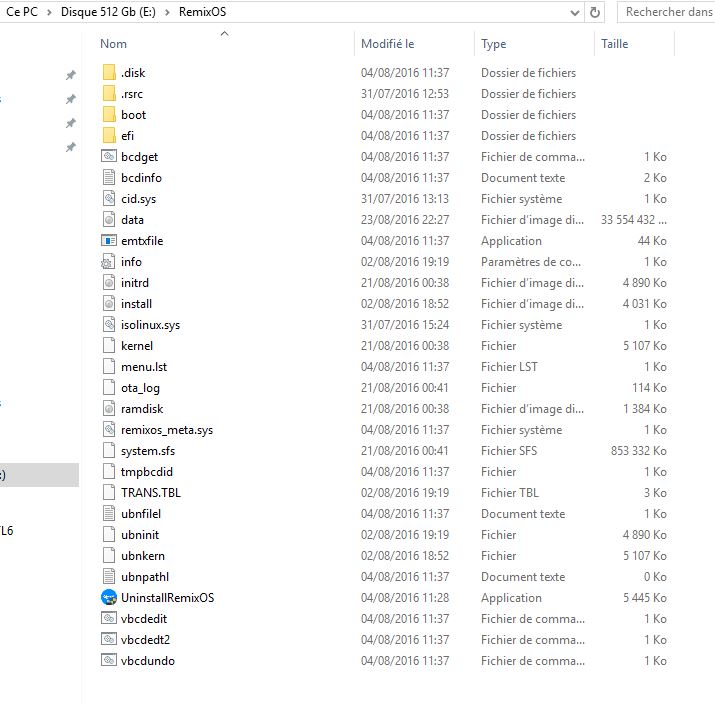Click the 853 332 Ko size value
This screenshot has width=715, height=710.
click(x=638, y=451)
